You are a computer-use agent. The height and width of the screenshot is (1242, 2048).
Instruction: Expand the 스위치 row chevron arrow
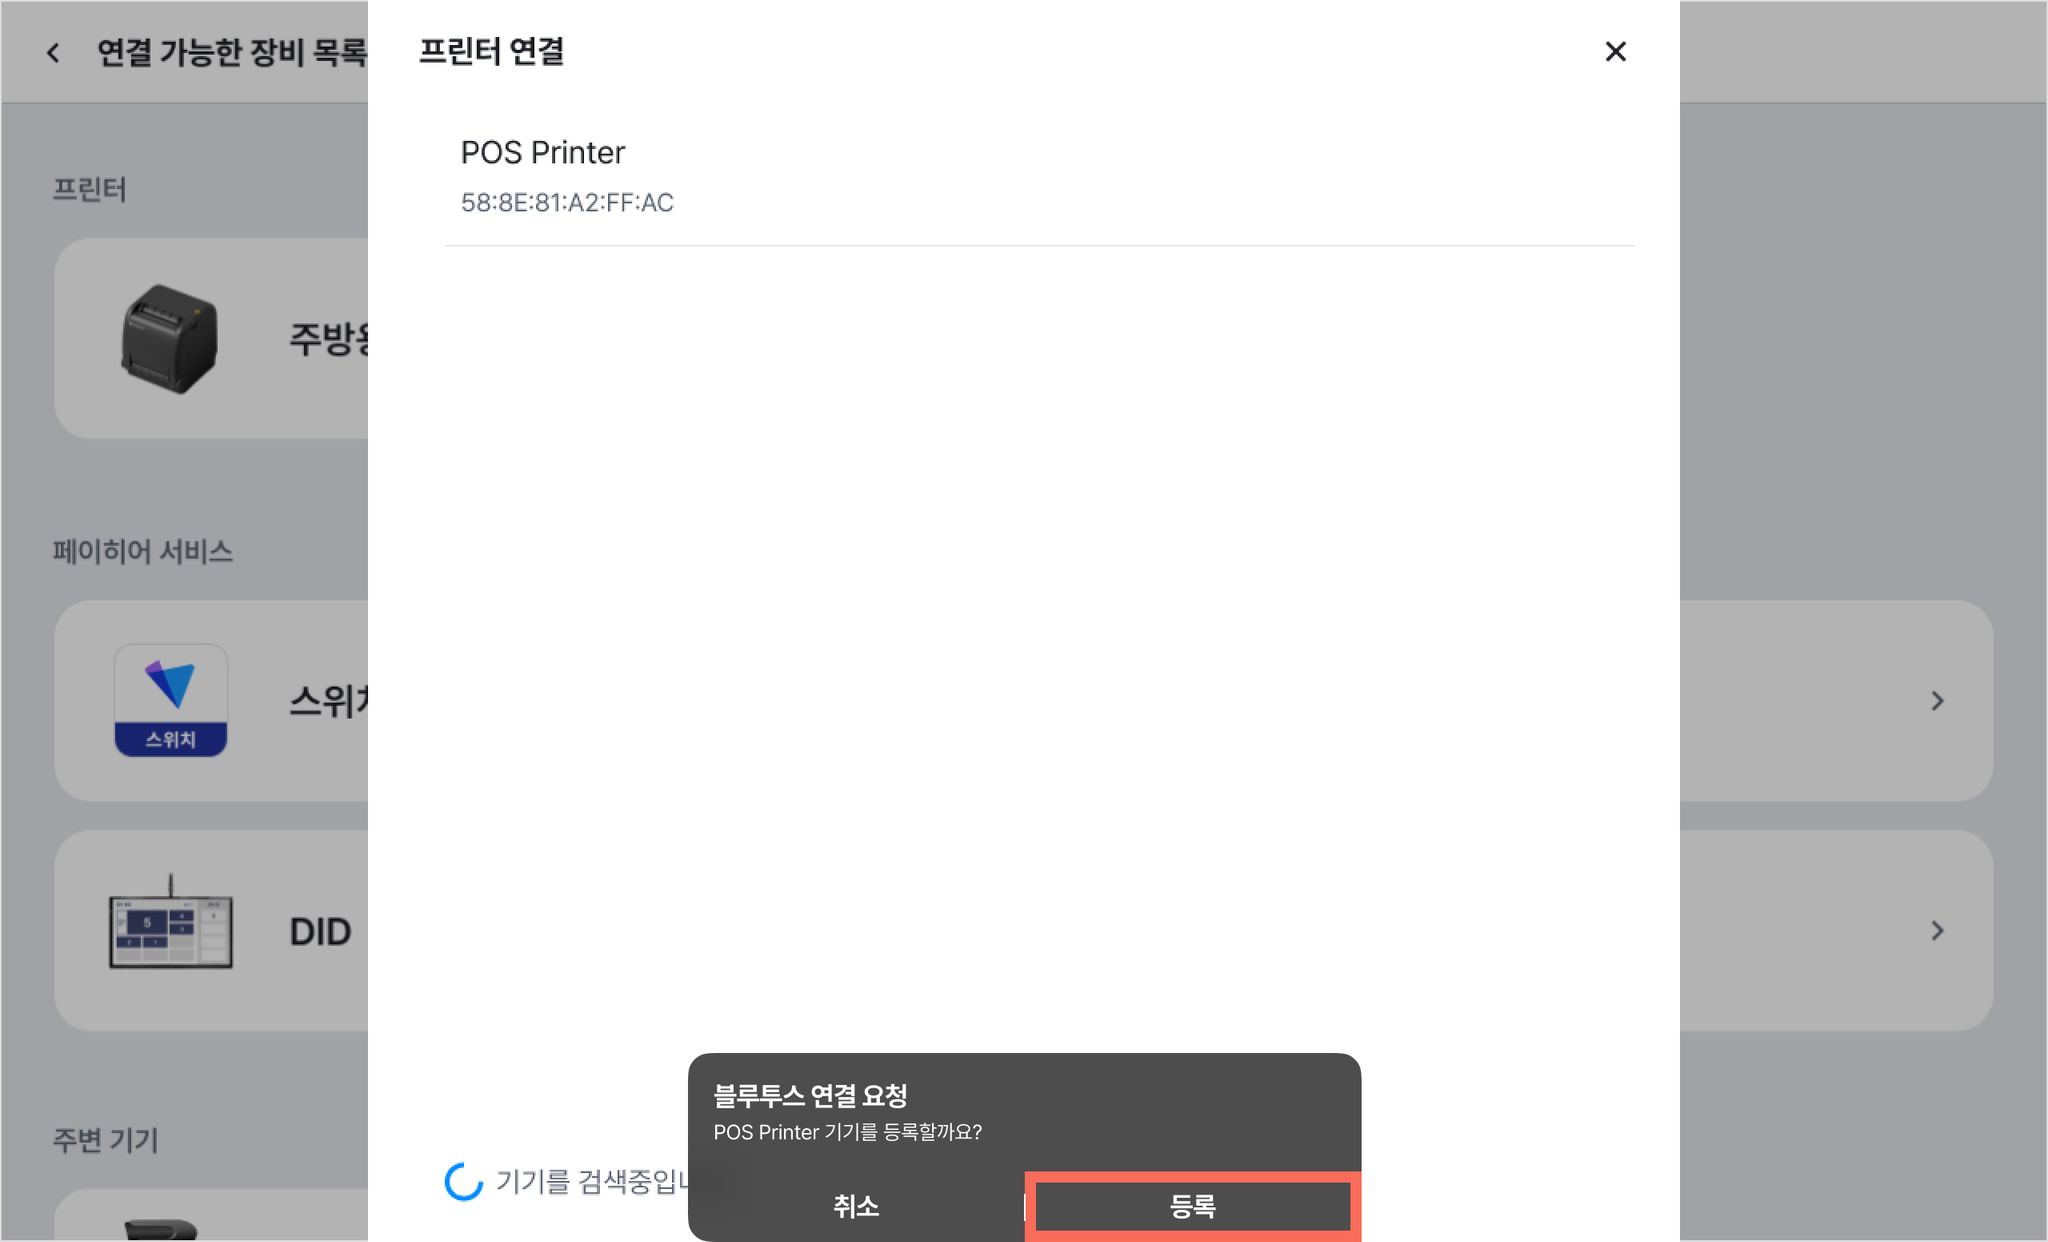tap(1937, 701)
